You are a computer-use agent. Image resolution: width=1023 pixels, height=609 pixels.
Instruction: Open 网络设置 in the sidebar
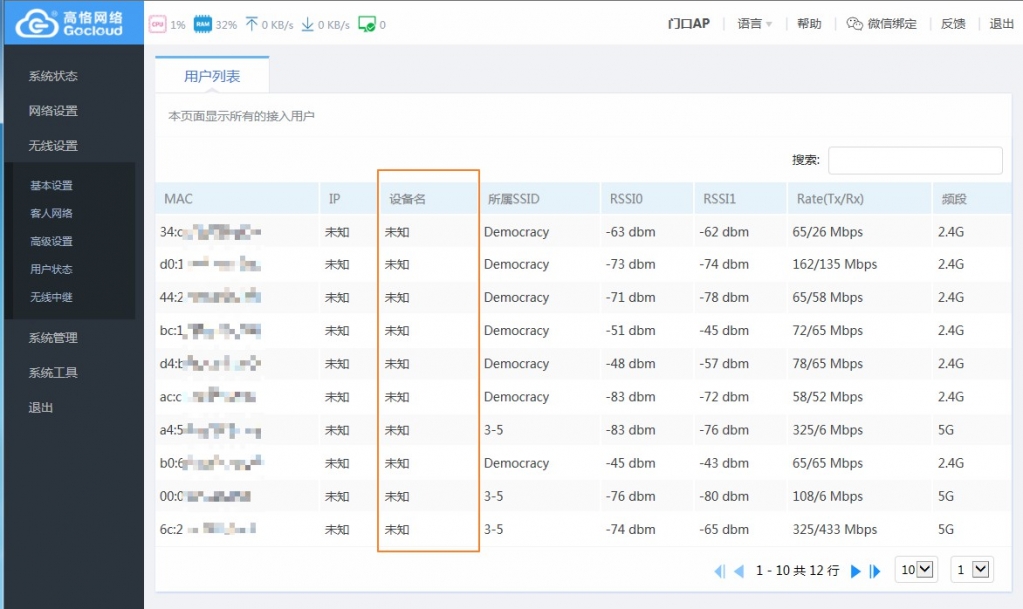tap(53, 111)
